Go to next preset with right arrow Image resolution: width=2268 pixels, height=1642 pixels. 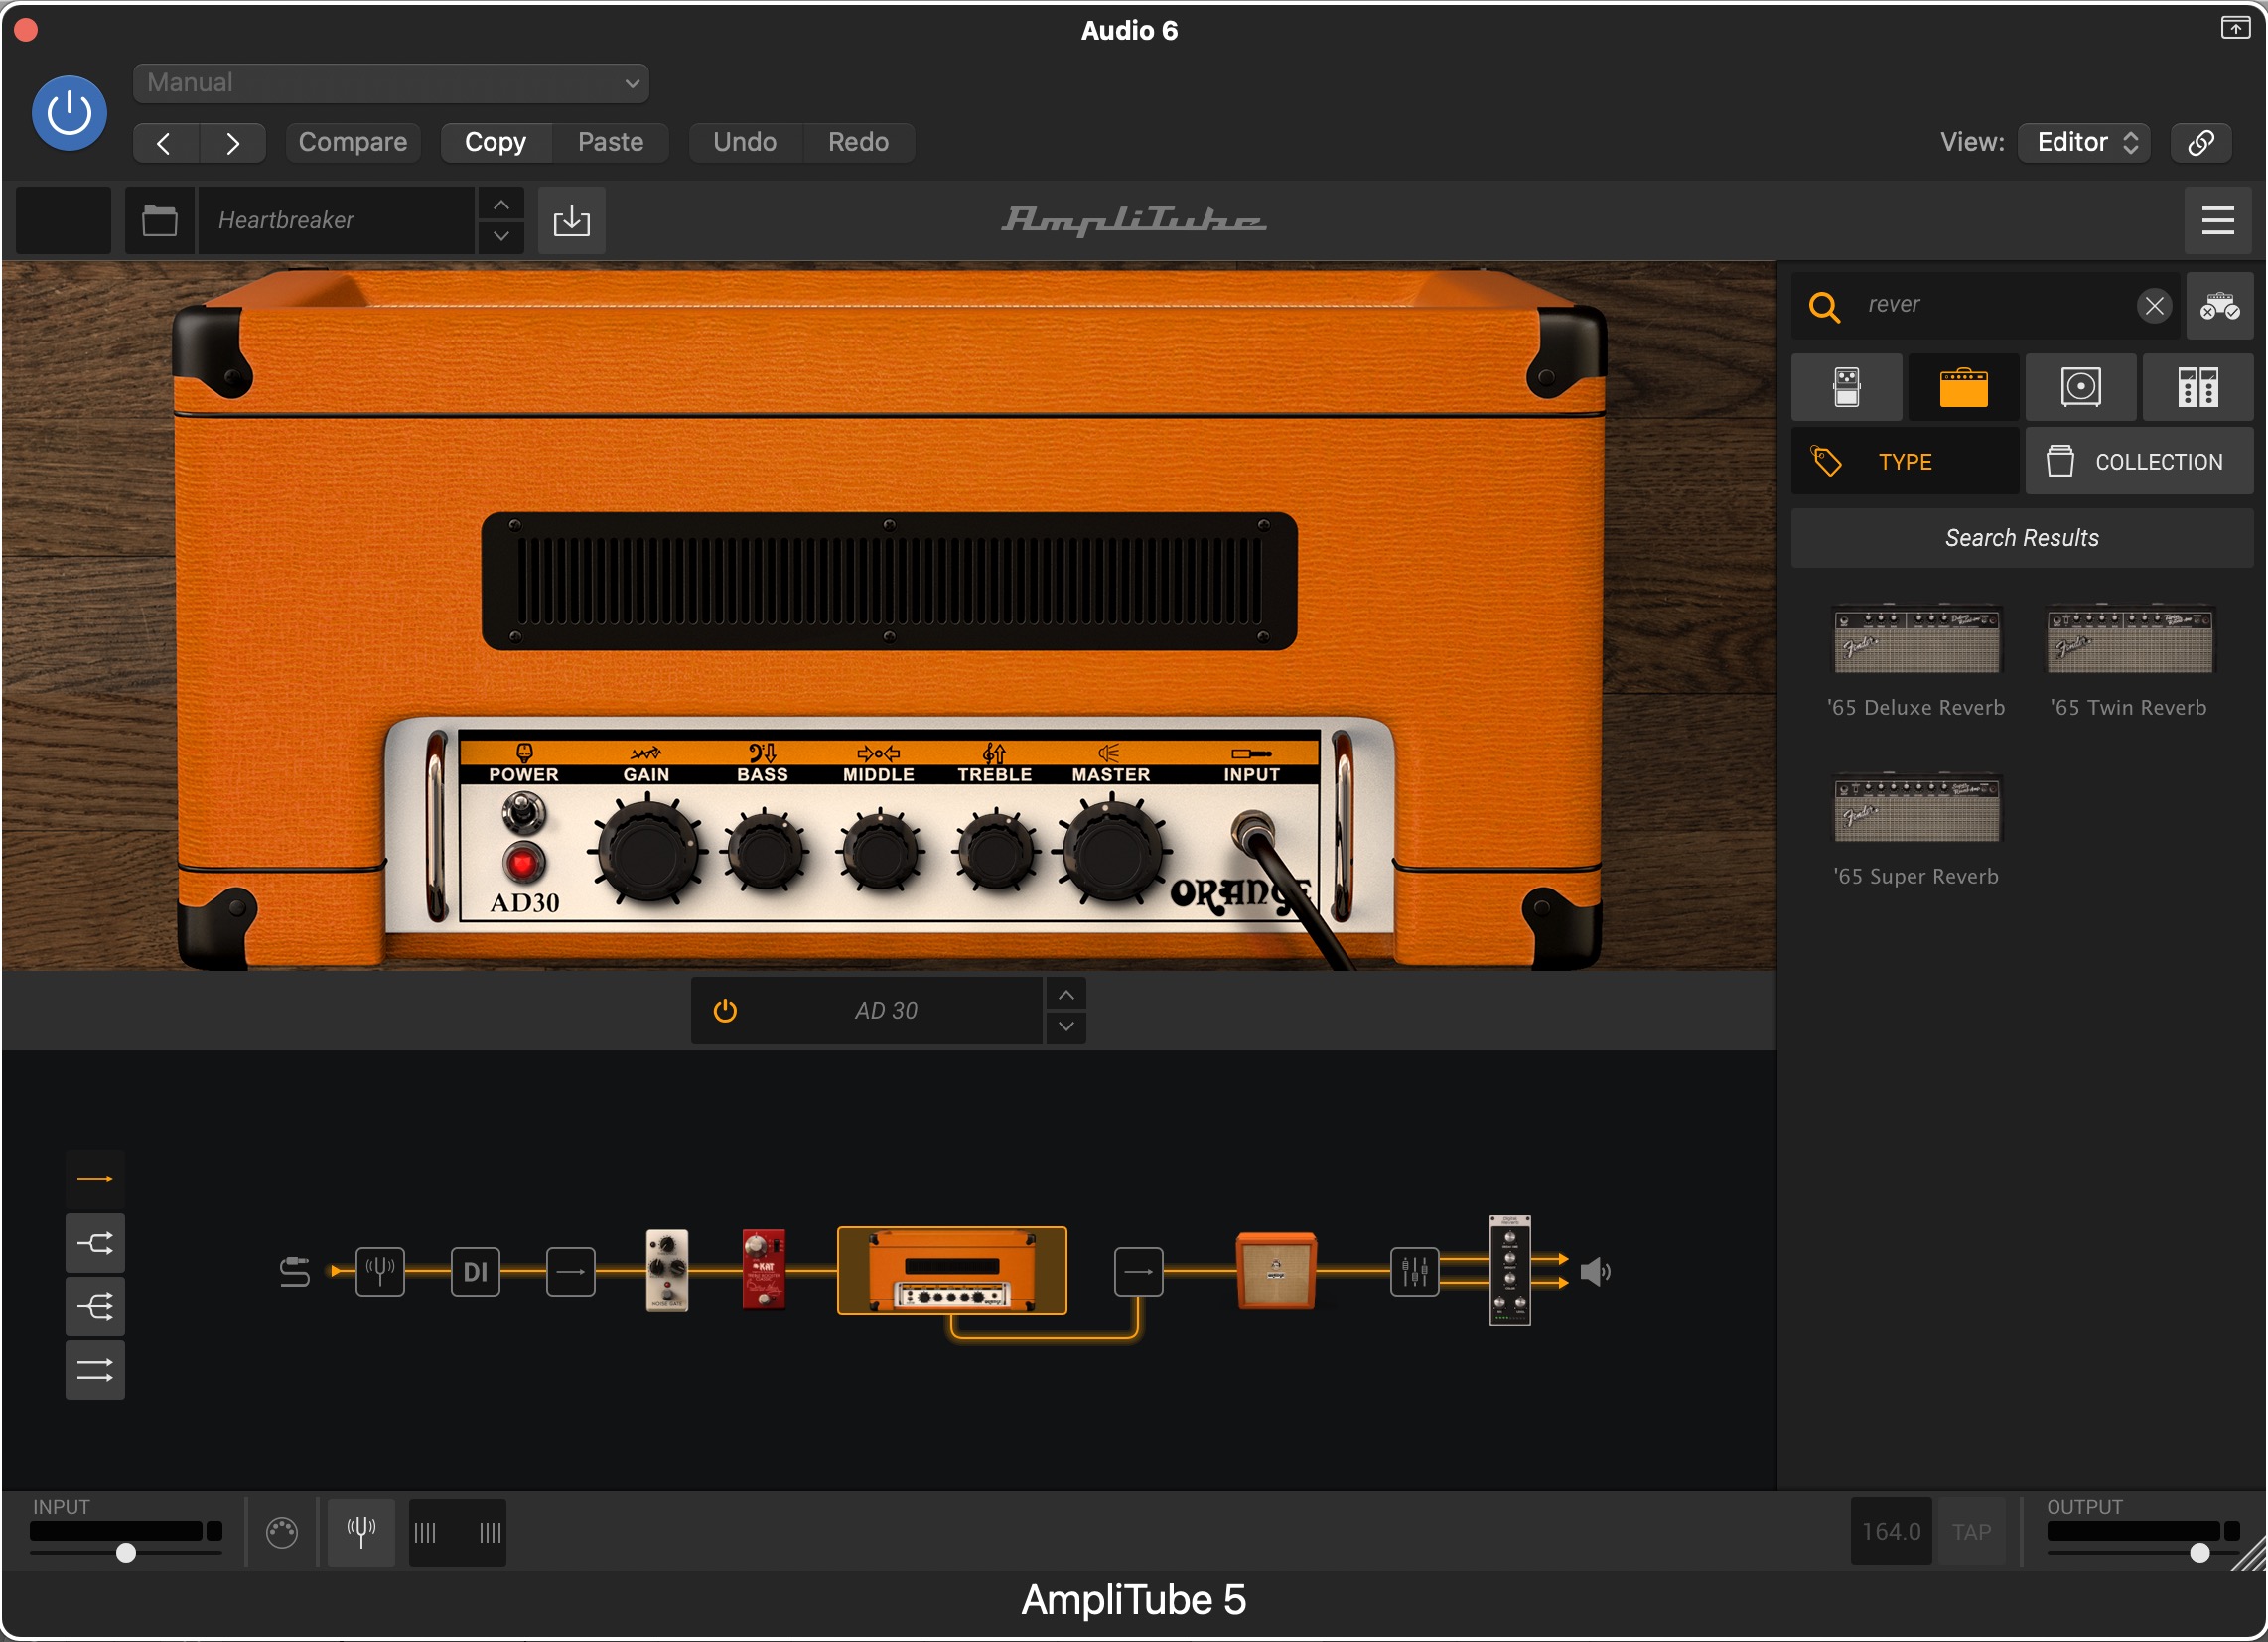click(x=232, y=143)
